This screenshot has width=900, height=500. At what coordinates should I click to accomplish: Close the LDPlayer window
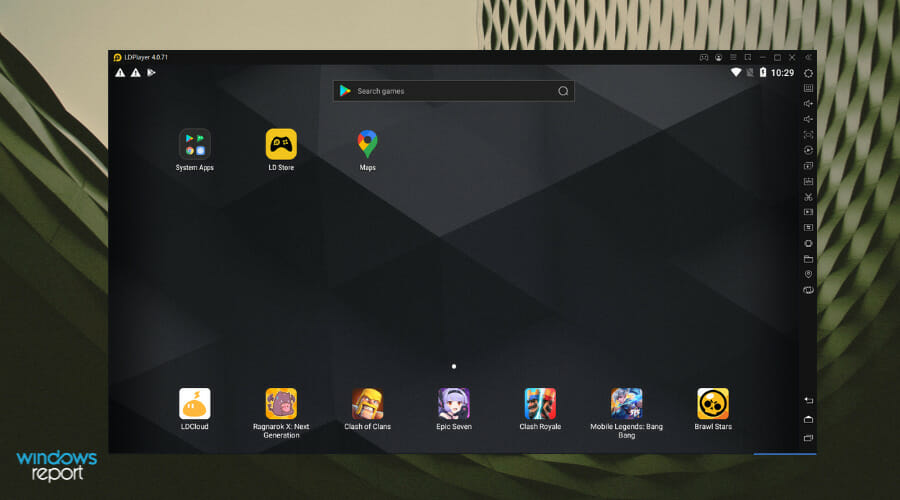coord(792,57)
